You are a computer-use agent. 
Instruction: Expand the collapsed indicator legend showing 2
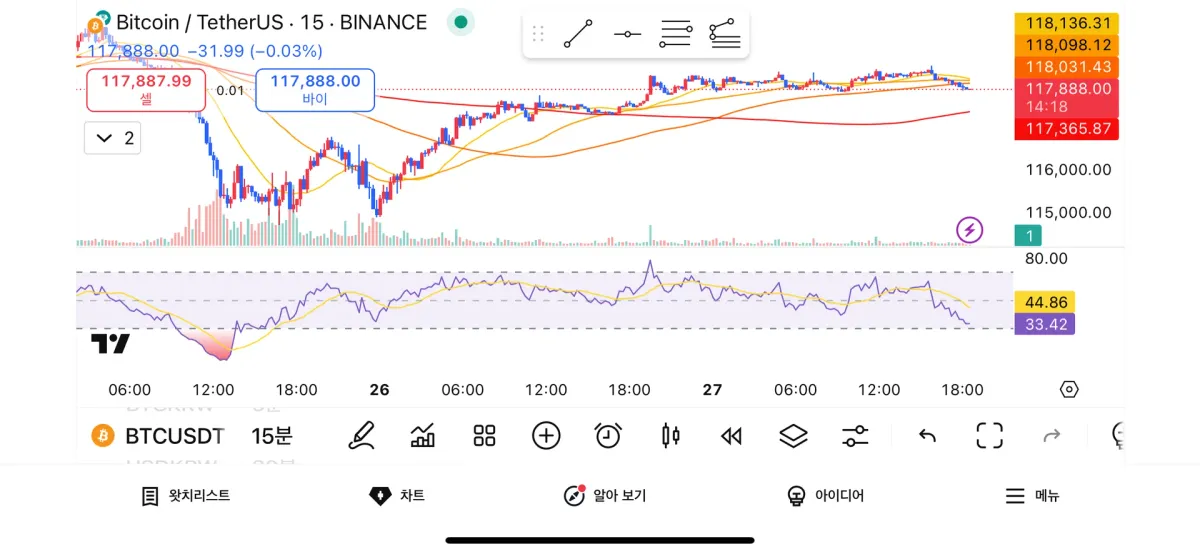[112, 138]
